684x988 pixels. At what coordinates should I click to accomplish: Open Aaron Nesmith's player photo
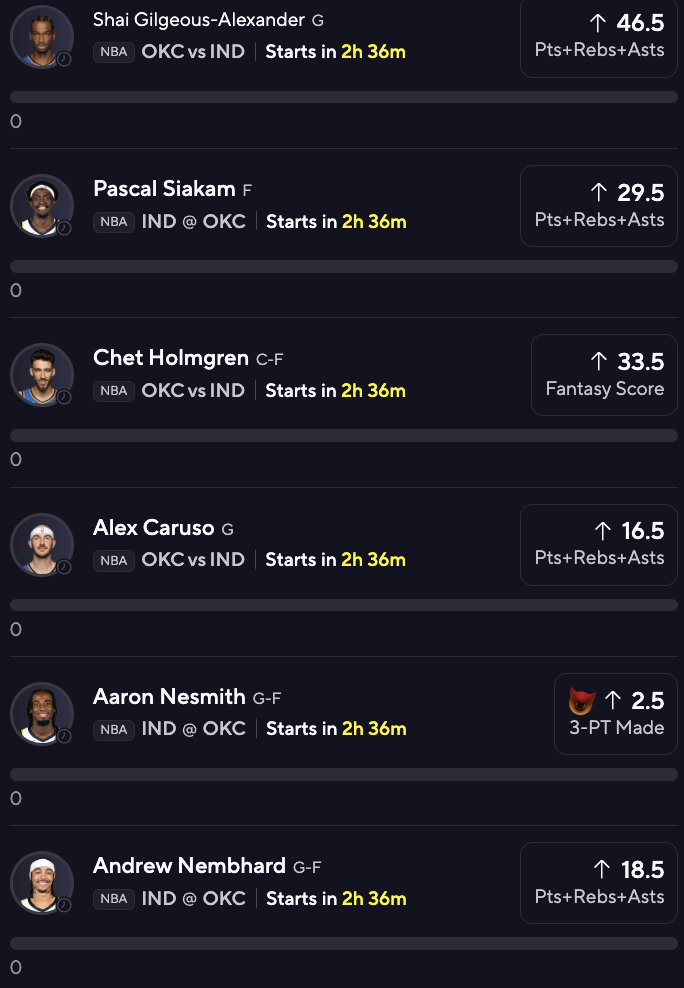coord(42,714)
